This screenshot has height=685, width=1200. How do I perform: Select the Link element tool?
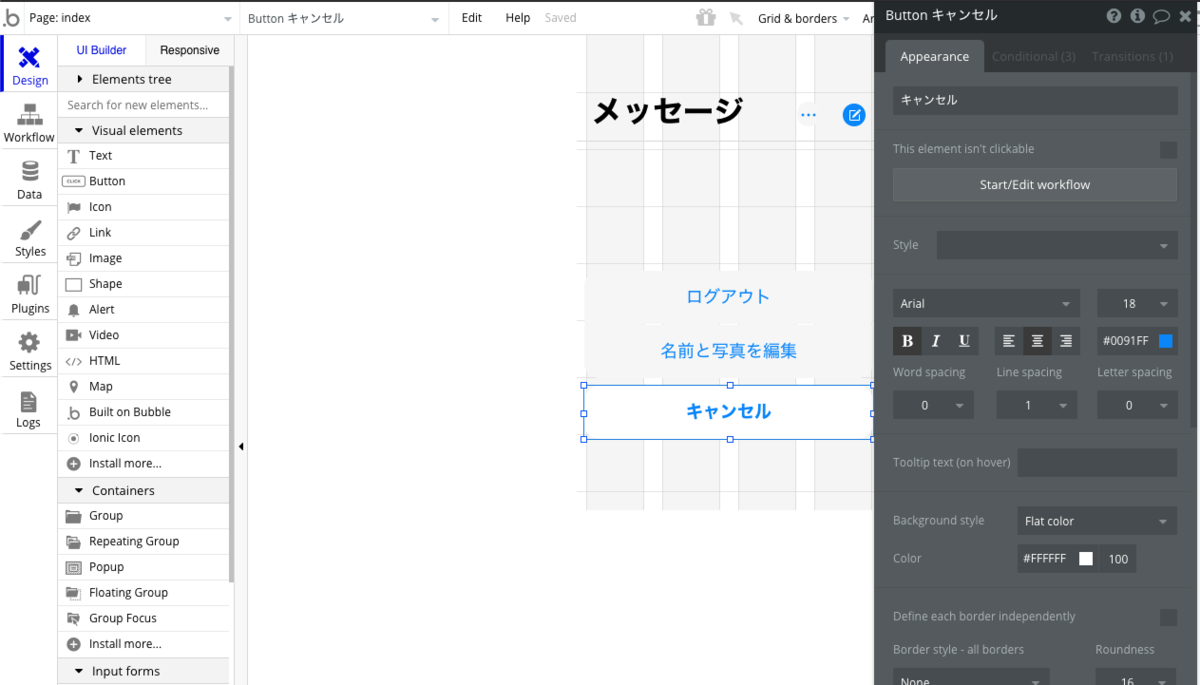tap(144, 232)
